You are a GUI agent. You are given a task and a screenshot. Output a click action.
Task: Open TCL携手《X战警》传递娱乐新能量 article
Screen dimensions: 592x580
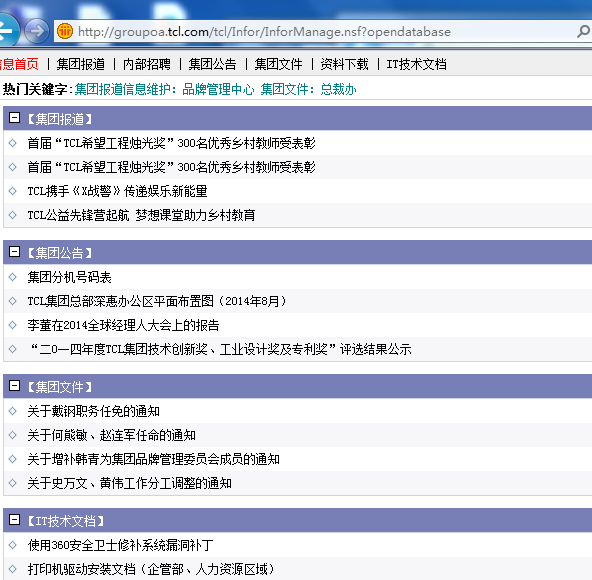117,191
